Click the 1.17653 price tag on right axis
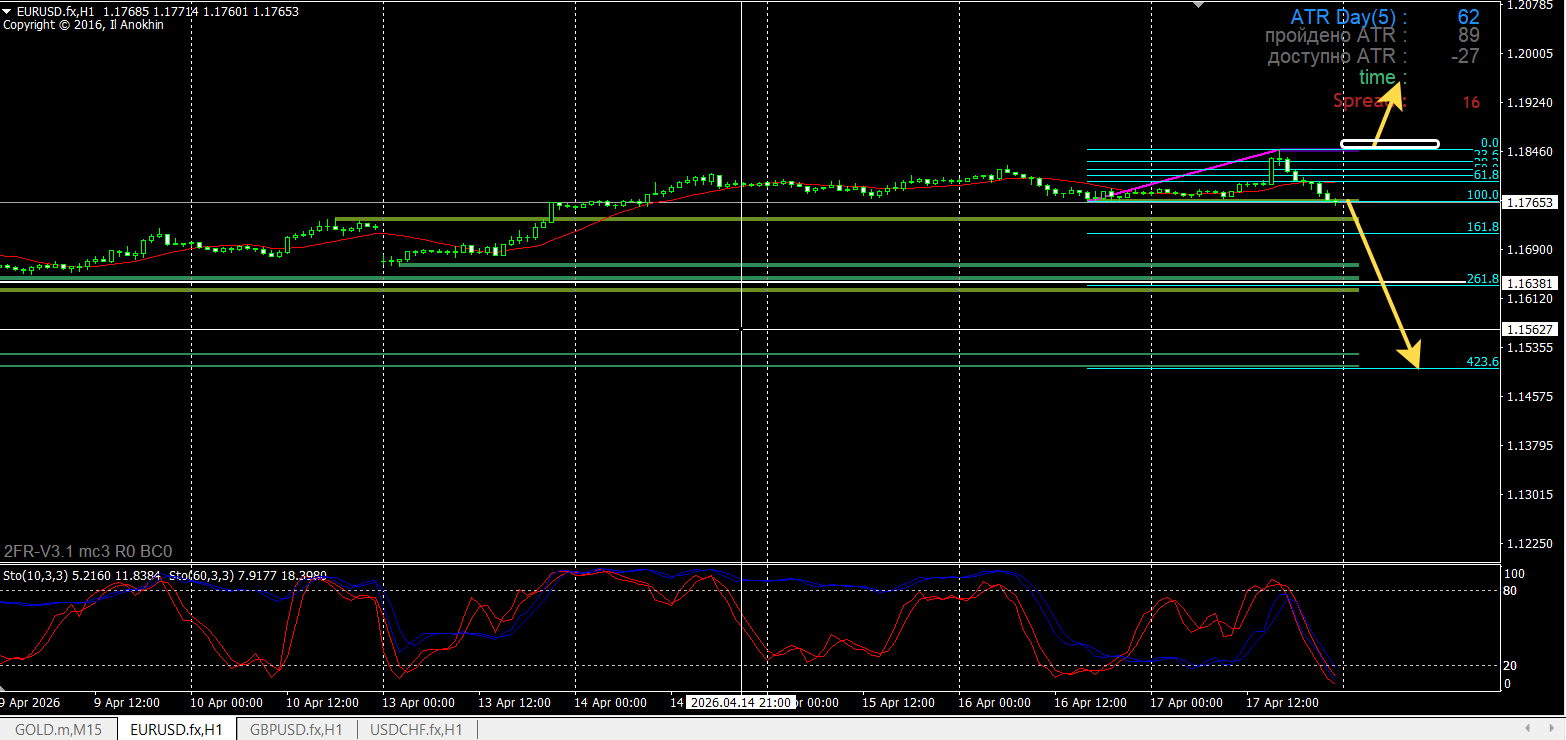This screenshot has height=740, width=1566. click(x=1529, y=202)
